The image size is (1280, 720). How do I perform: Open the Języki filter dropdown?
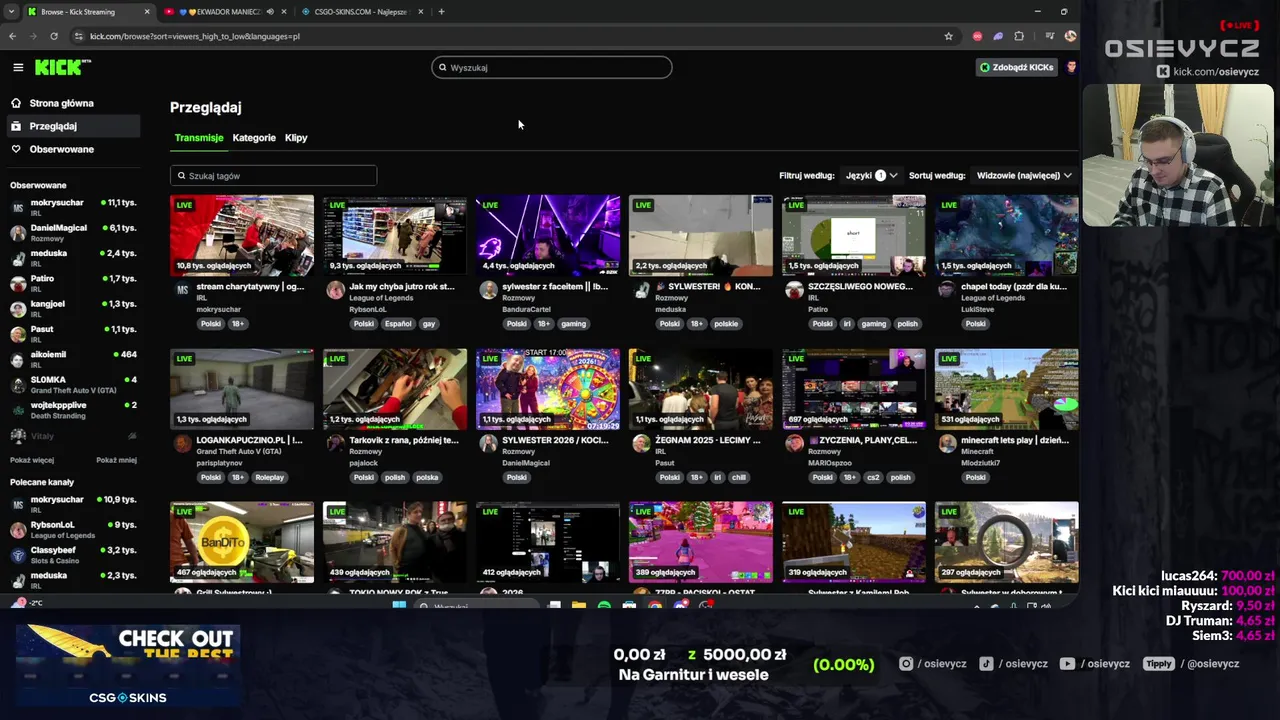click(871, 175)
